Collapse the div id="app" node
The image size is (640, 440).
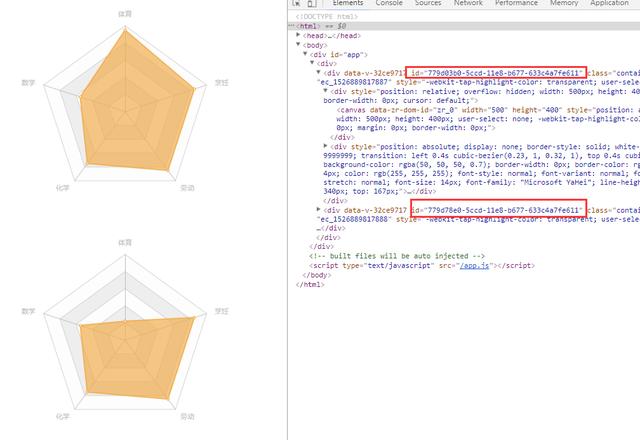point(305,53)
